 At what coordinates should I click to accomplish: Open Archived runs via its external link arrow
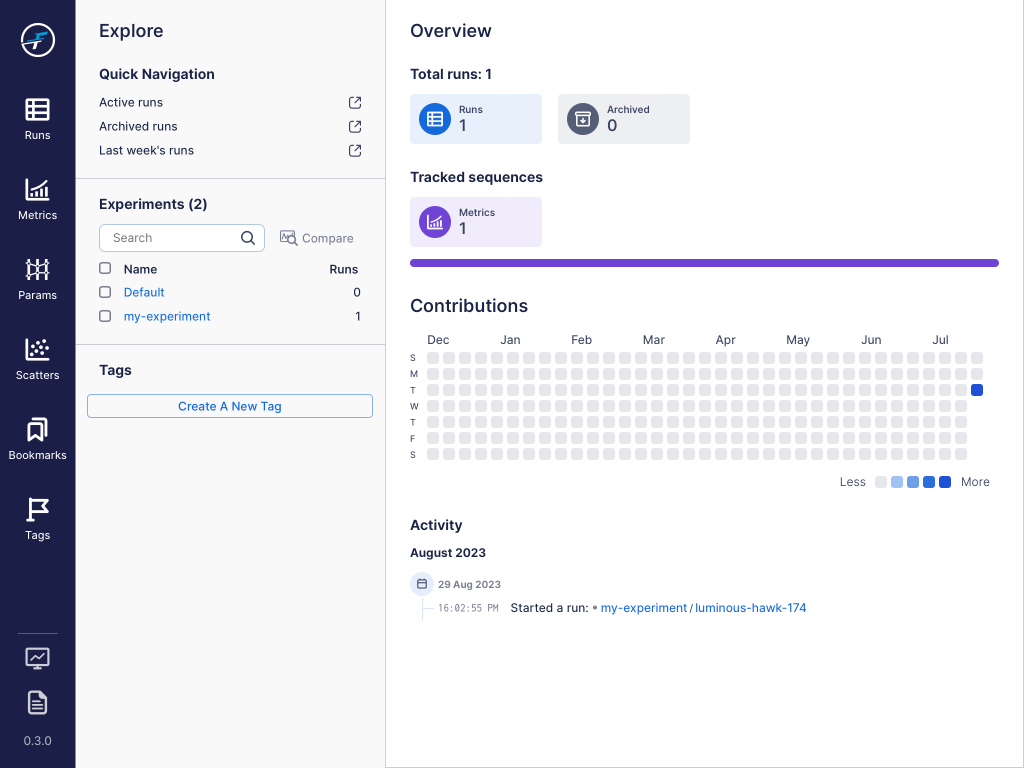[x=354, y=126]
